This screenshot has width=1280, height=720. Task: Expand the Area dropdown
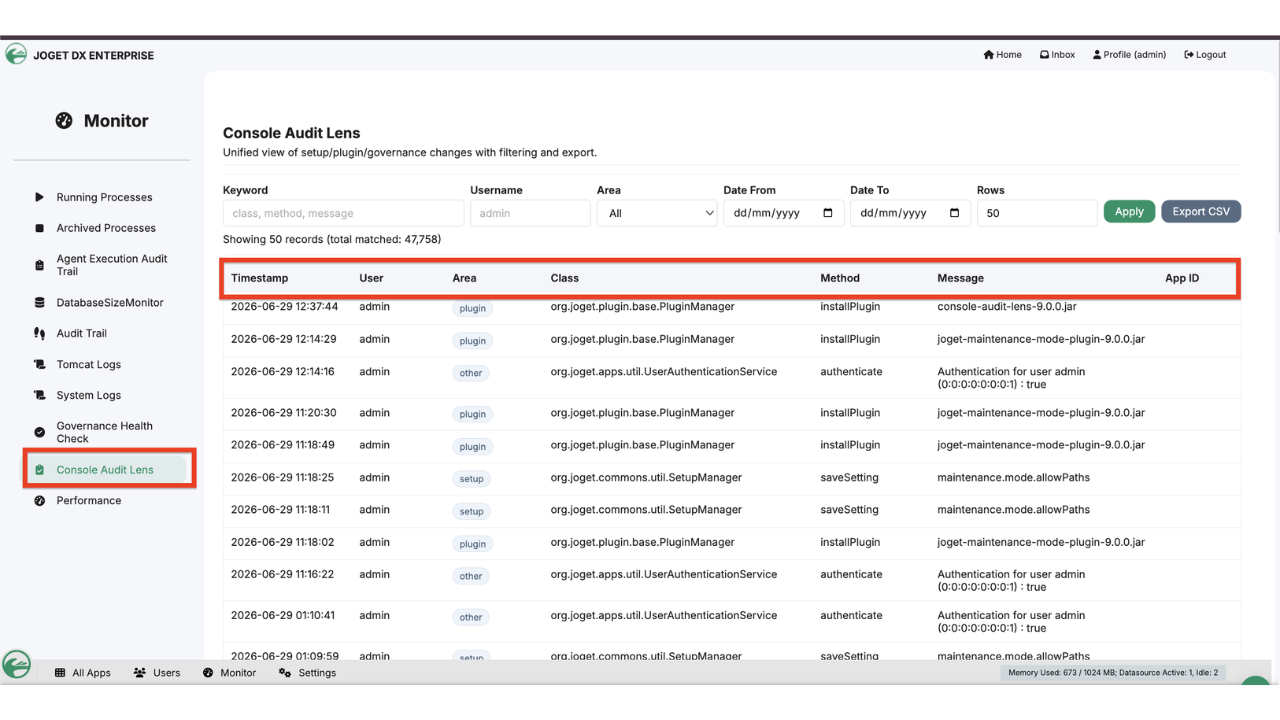[x=657, y=213]
